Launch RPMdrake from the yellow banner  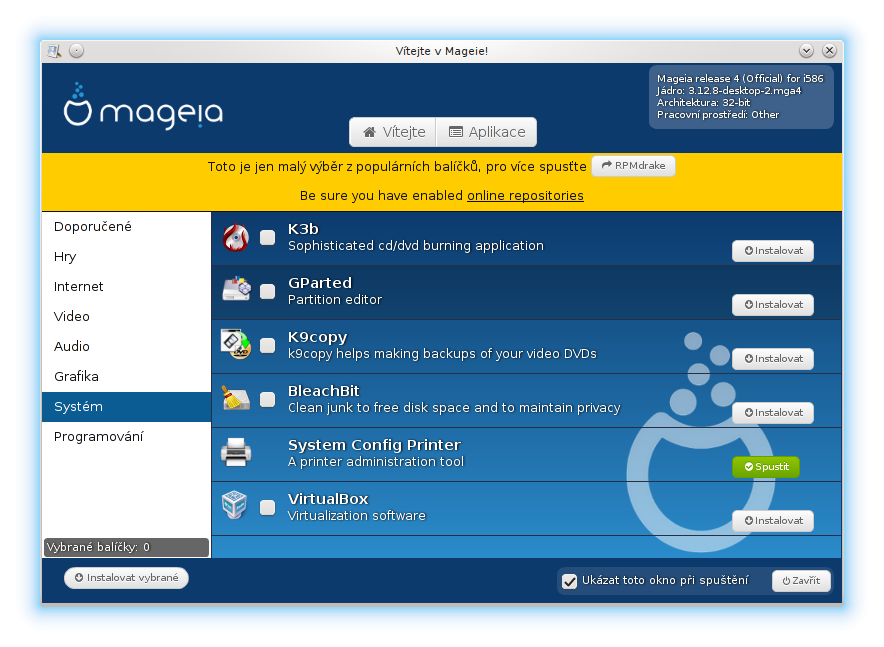coord(633,166)
